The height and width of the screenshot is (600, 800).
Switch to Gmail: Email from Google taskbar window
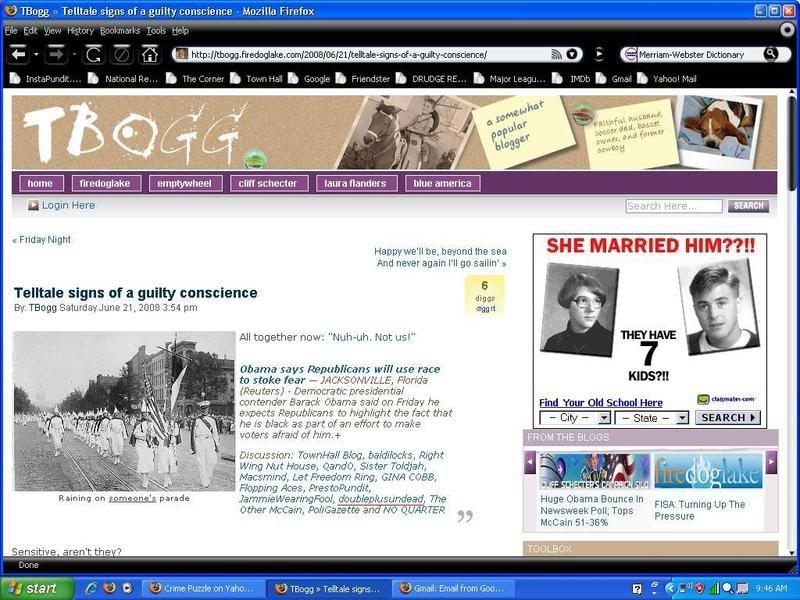point(453,588)
